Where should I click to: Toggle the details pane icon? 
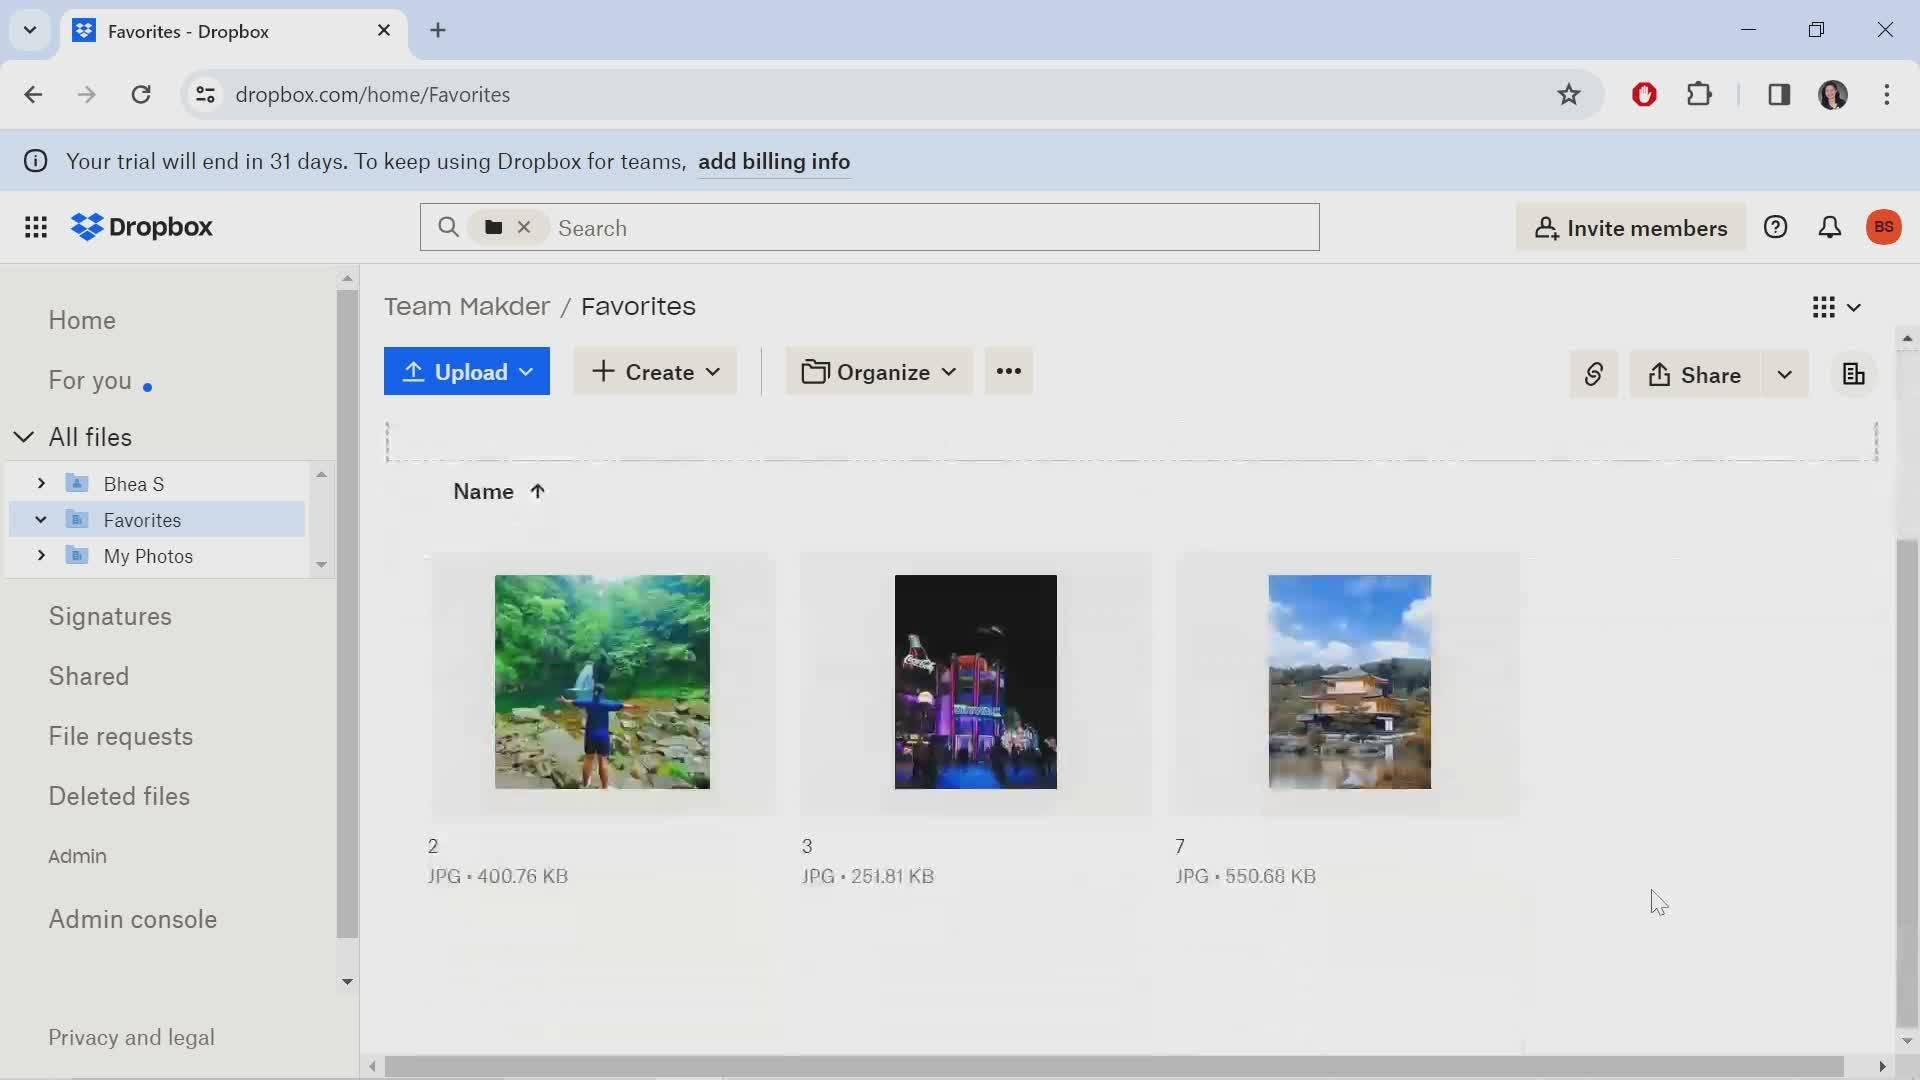click(1854, 375)
